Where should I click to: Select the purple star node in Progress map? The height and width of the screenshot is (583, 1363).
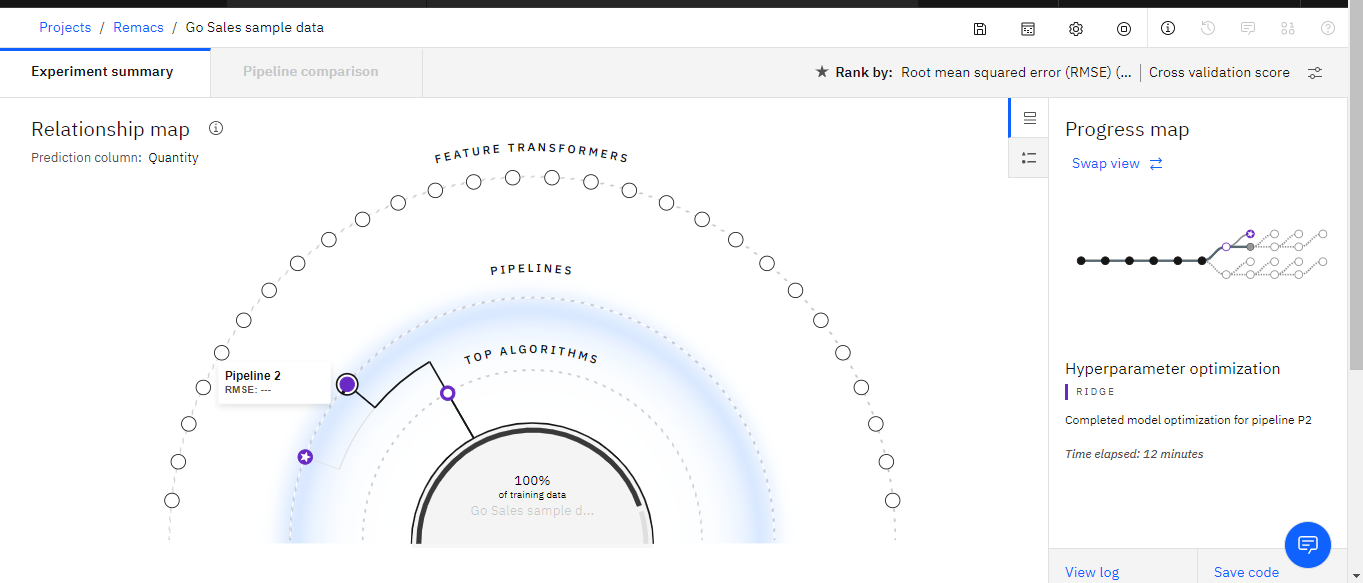(x=1250, y=233)
